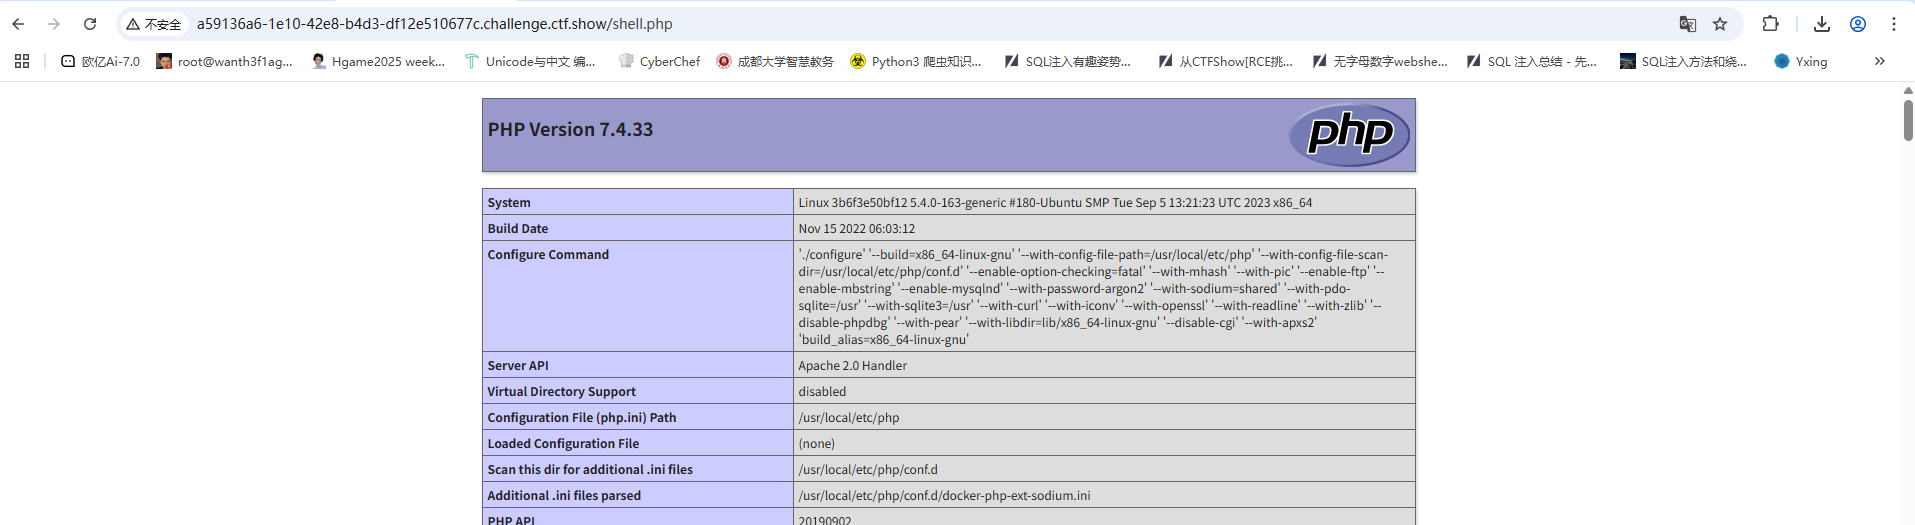
Task: Open the Python3 爬虫知识 bookmark
Action: tap(916, 61)
